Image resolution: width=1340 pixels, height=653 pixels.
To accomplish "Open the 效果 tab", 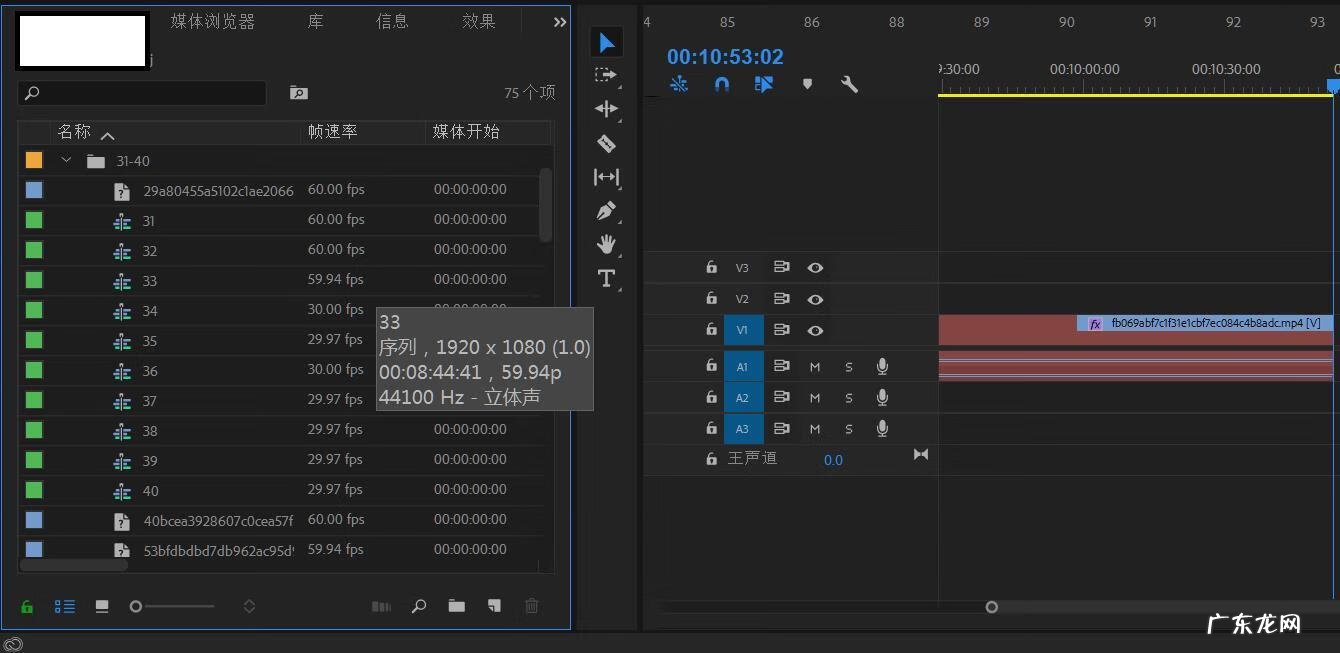I will click(478, 21).
